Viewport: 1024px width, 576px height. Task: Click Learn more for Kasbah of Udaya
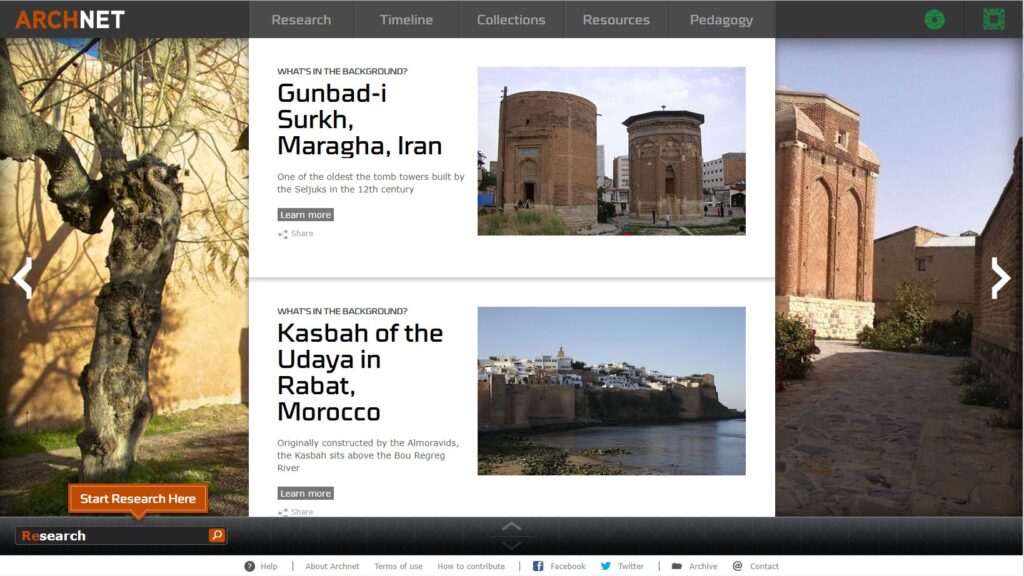[305, 493]
